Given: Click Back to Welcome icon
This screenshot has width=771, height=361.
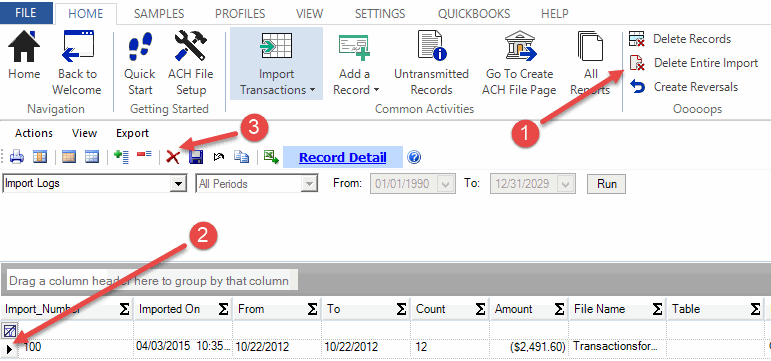Looking at the screenshot, I should click(x=78, y=47).
